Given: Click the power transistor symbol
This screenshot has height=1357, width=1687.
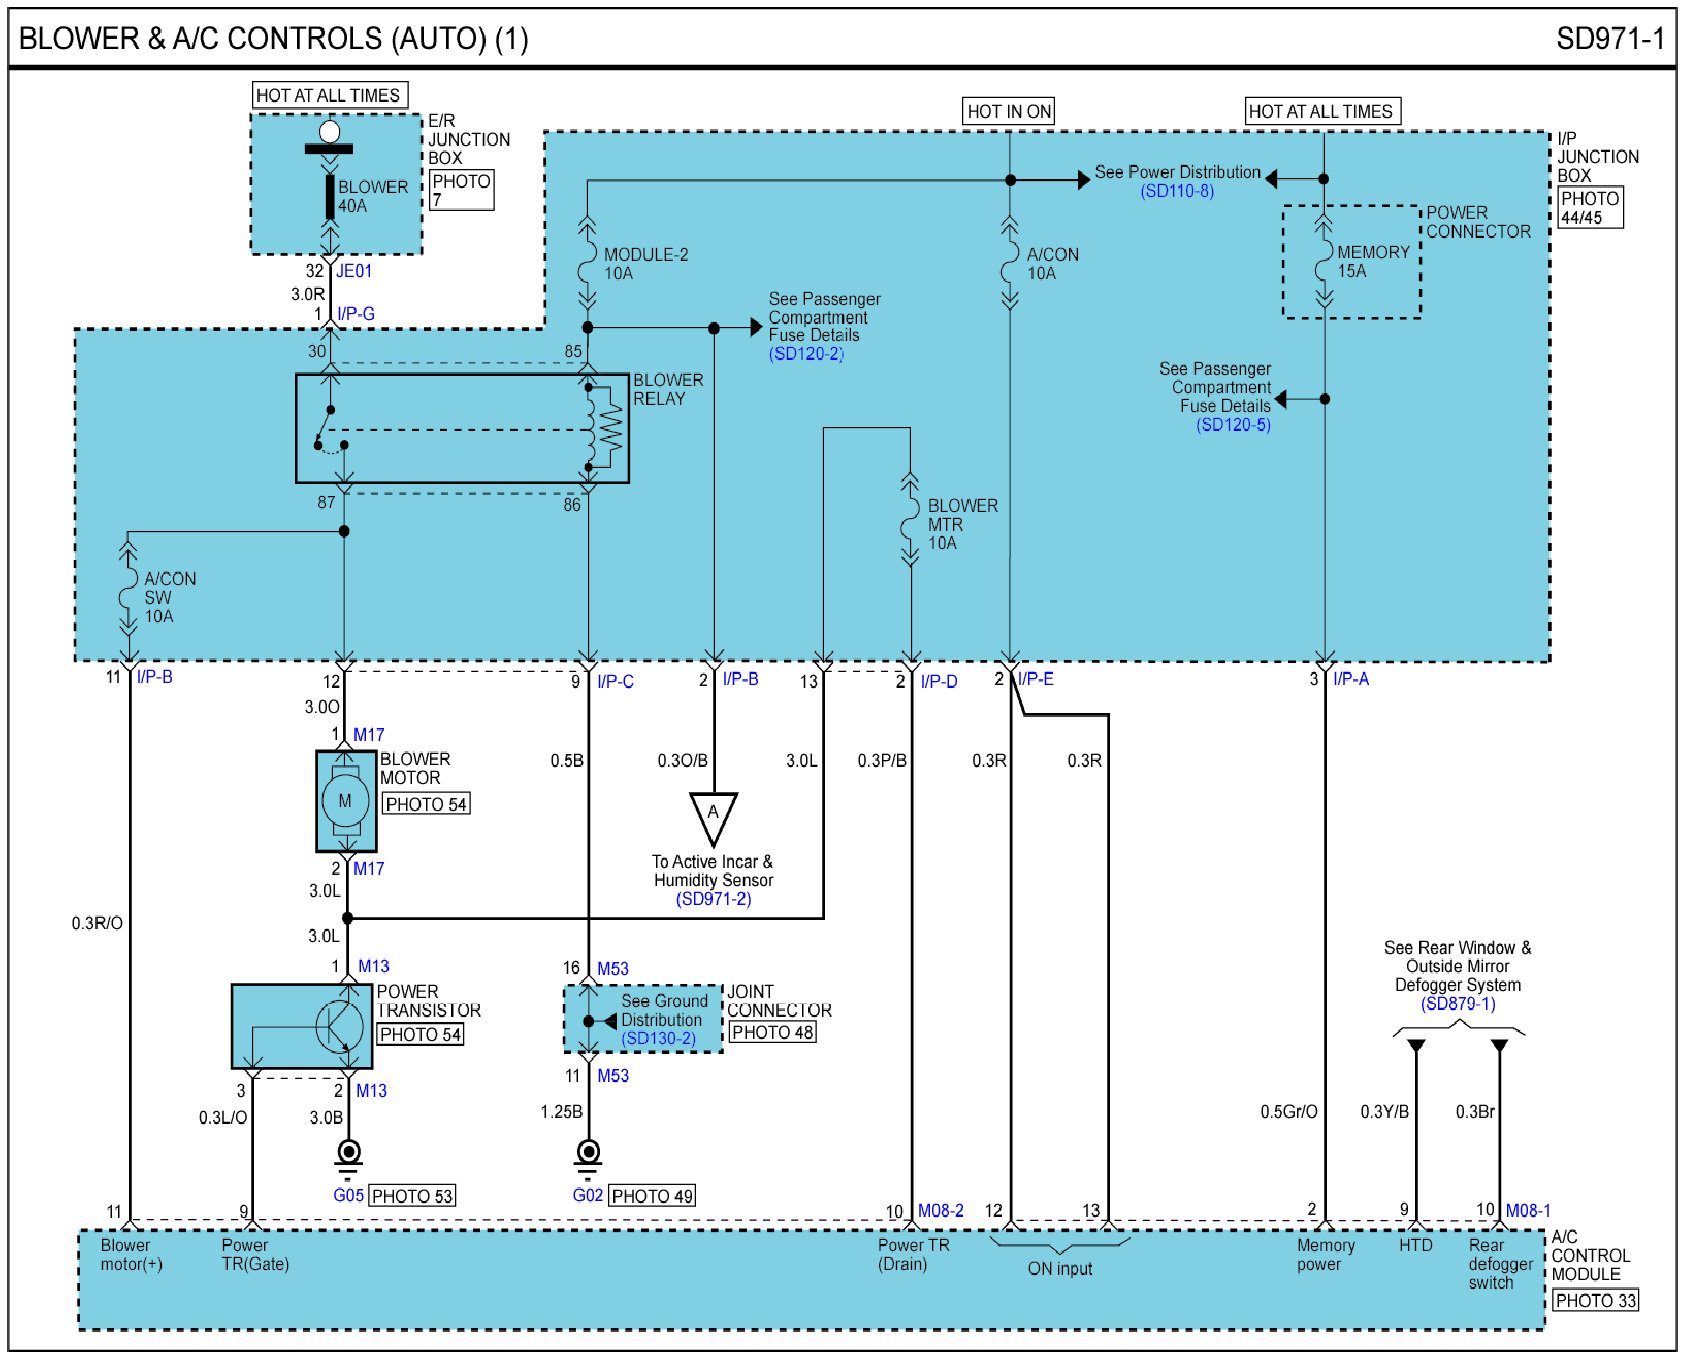Looking at the screenshot, I should (339, 1026).
